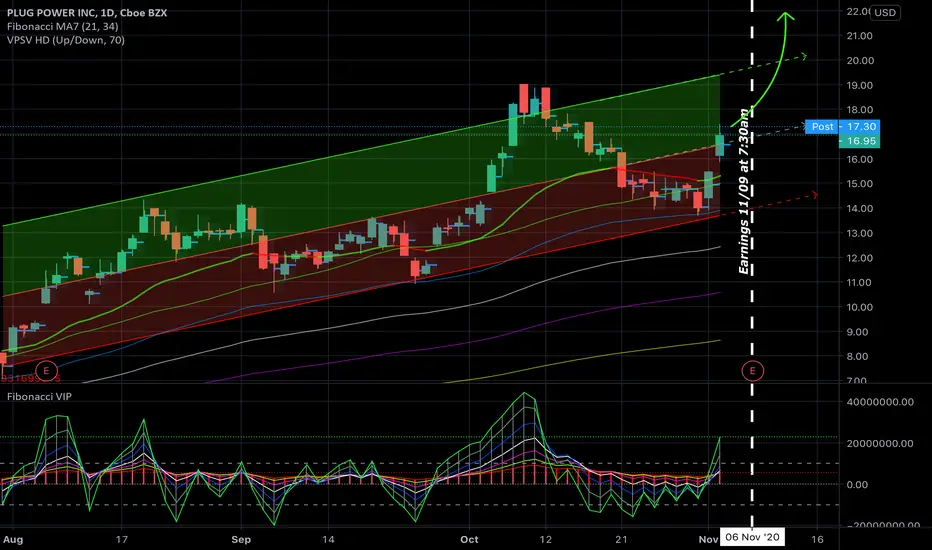Click the Sep label on time axis

(x=241, y=539)
